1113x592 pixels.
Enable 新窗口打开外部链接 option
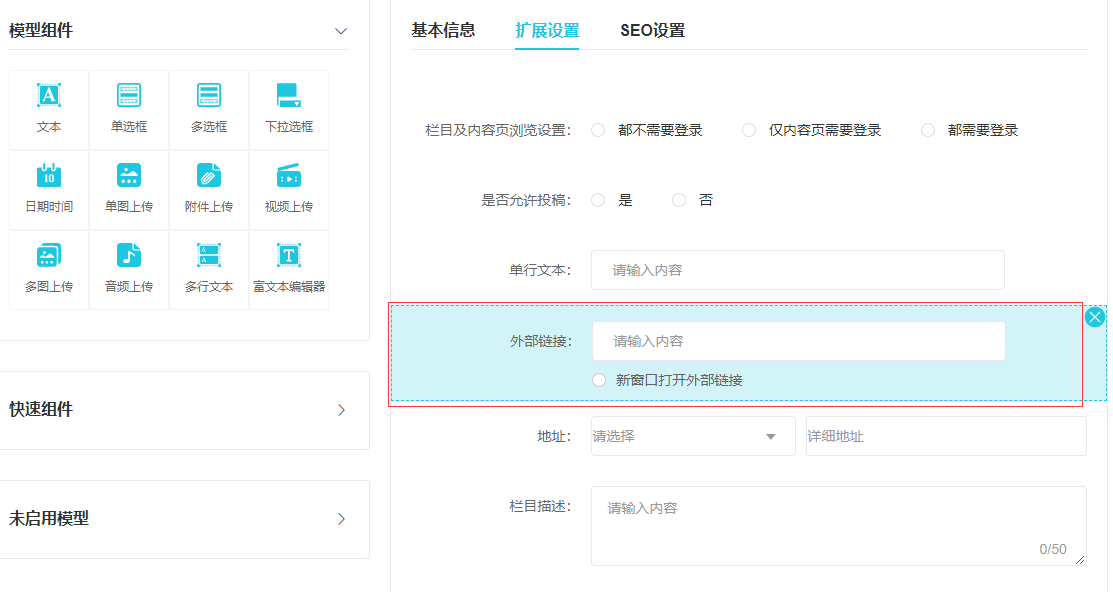pyautogui.click(x=599, y=380)
